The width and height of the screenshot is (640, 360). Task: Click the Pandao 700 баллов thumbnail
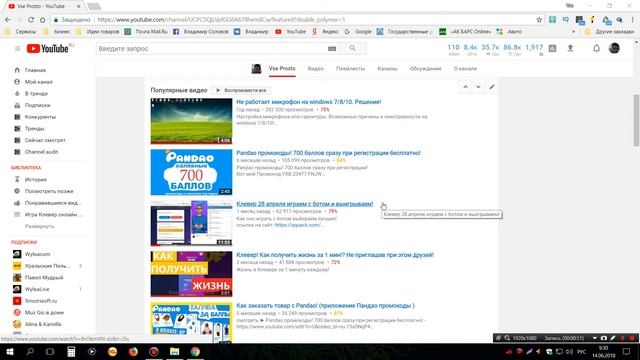191,172
